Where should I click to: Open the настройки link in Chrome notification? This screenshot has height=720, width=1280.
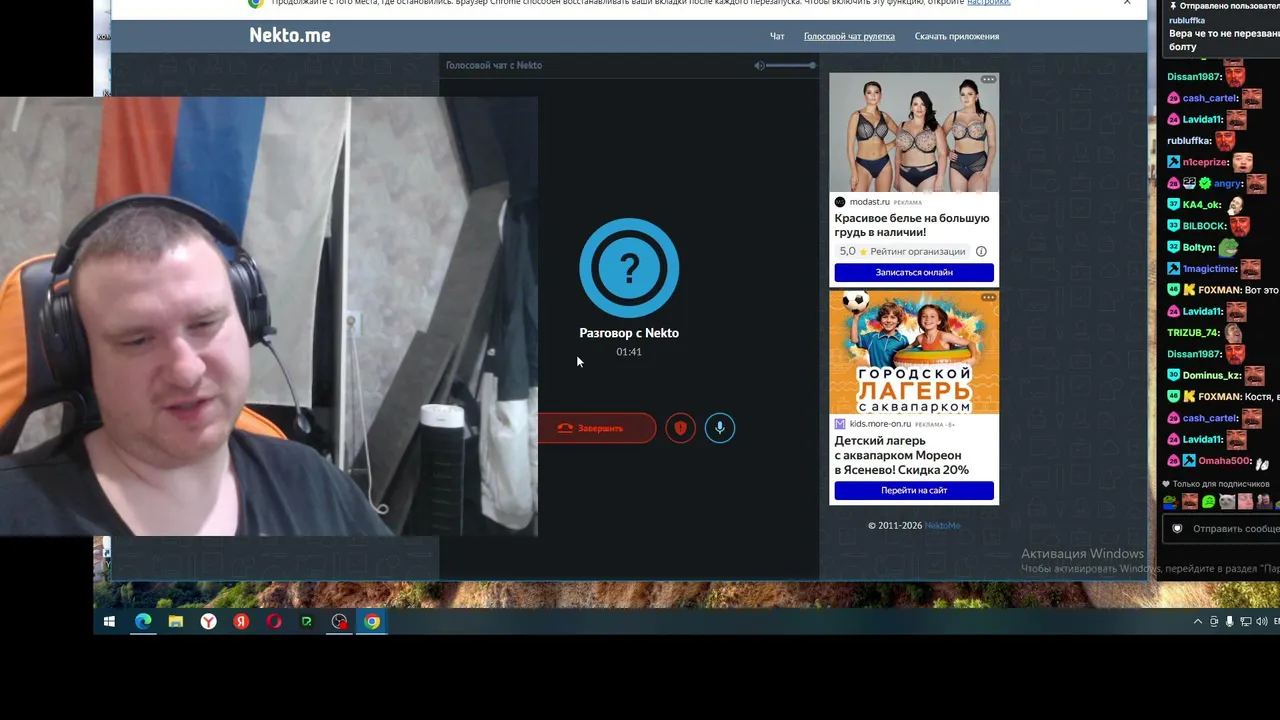coord(988,3)
